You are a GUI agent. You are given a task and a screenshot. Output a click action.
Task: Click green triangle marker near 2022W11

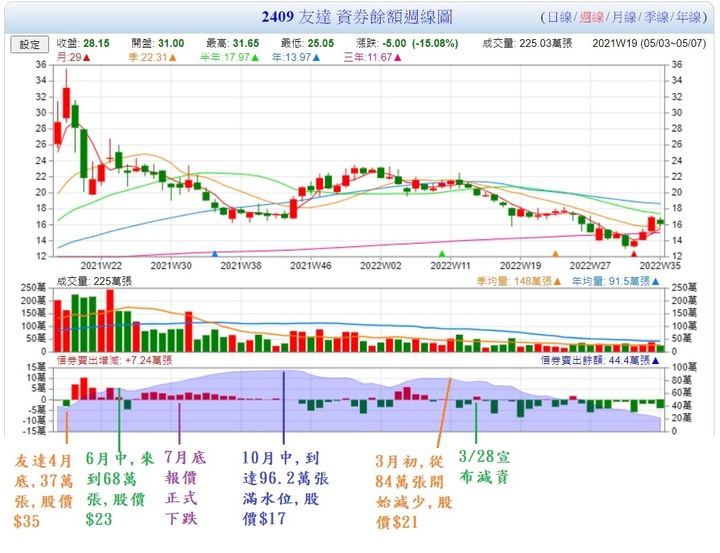point(442,254)
